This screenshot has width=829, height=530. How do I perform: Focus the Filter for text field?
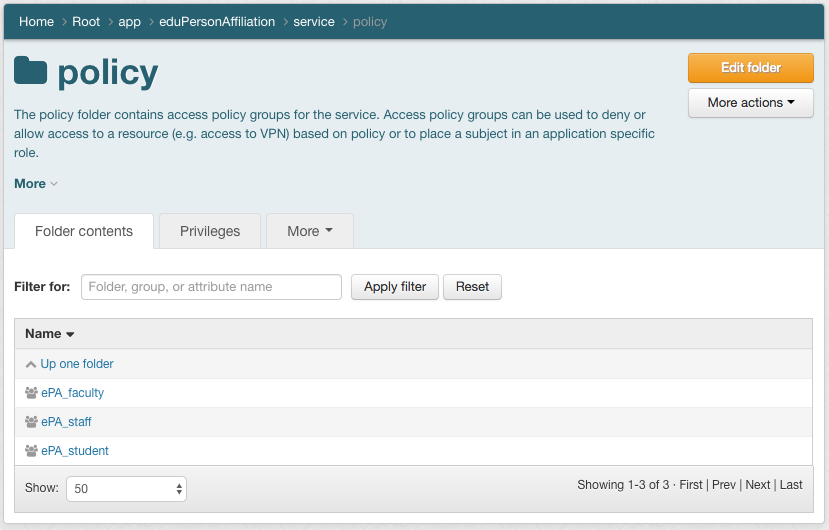211,287
